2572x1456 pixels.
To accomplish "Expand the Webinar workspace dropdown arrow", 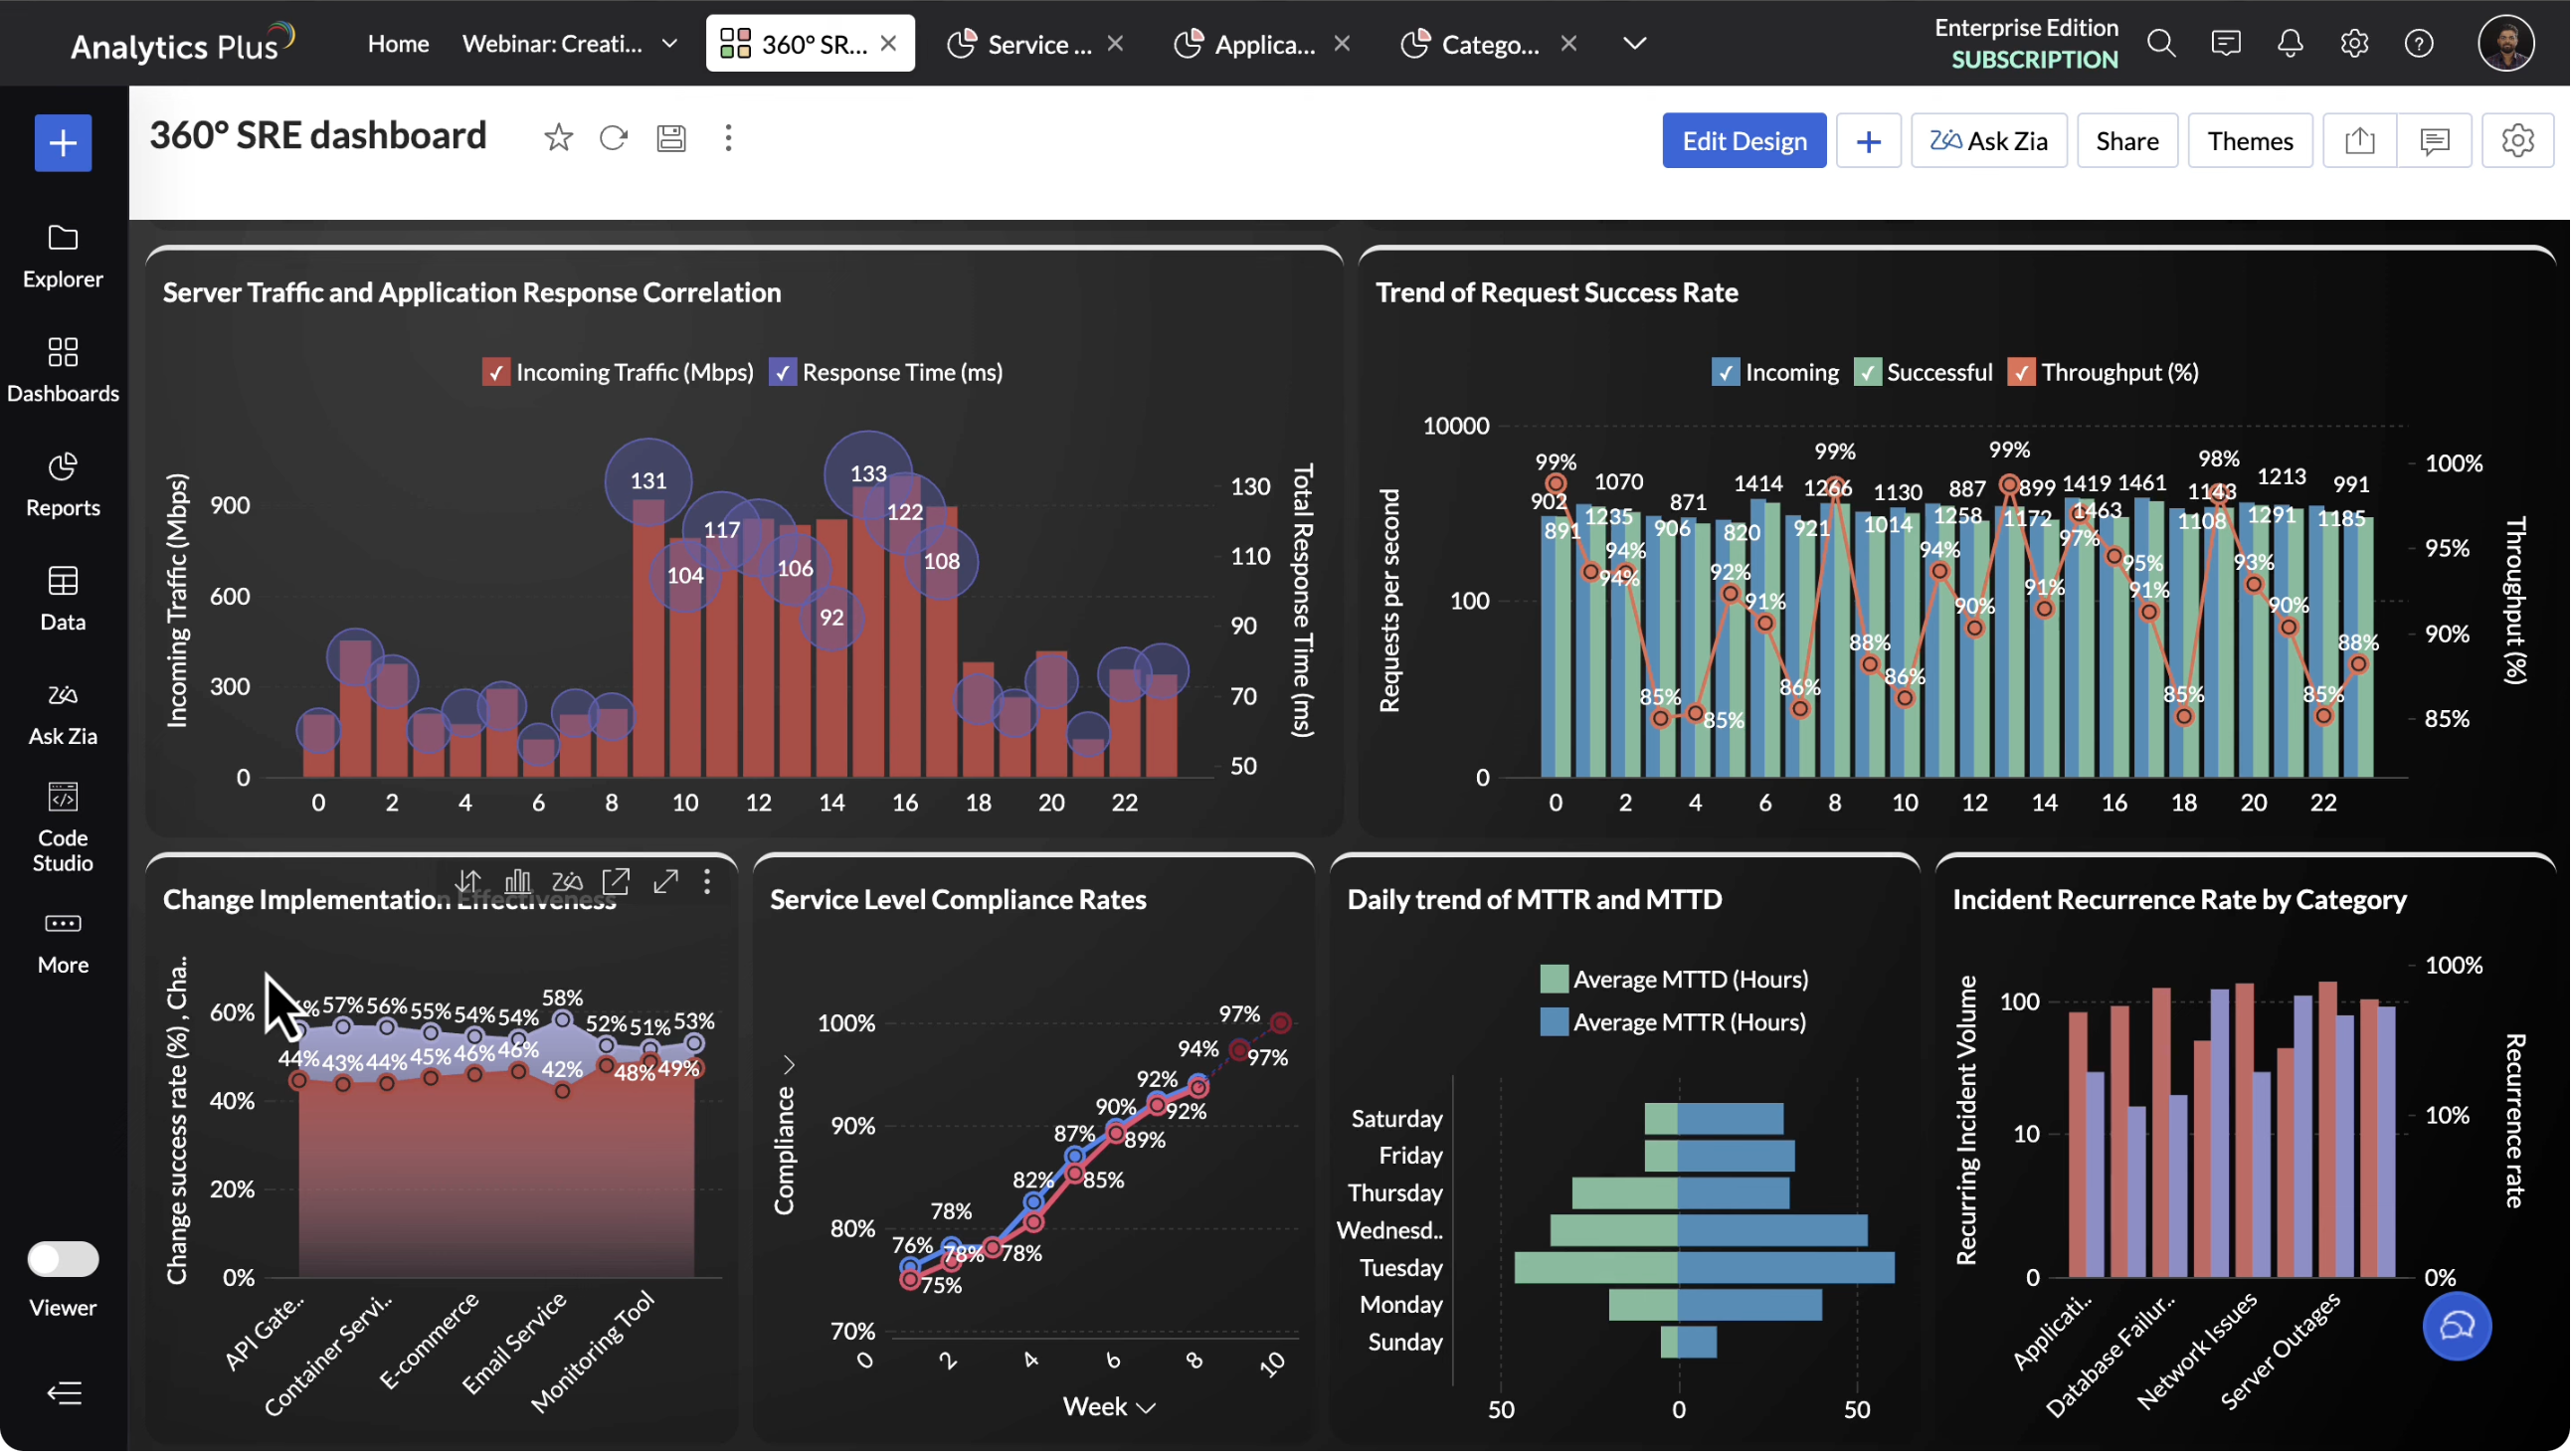I will [x=670, y=44].
